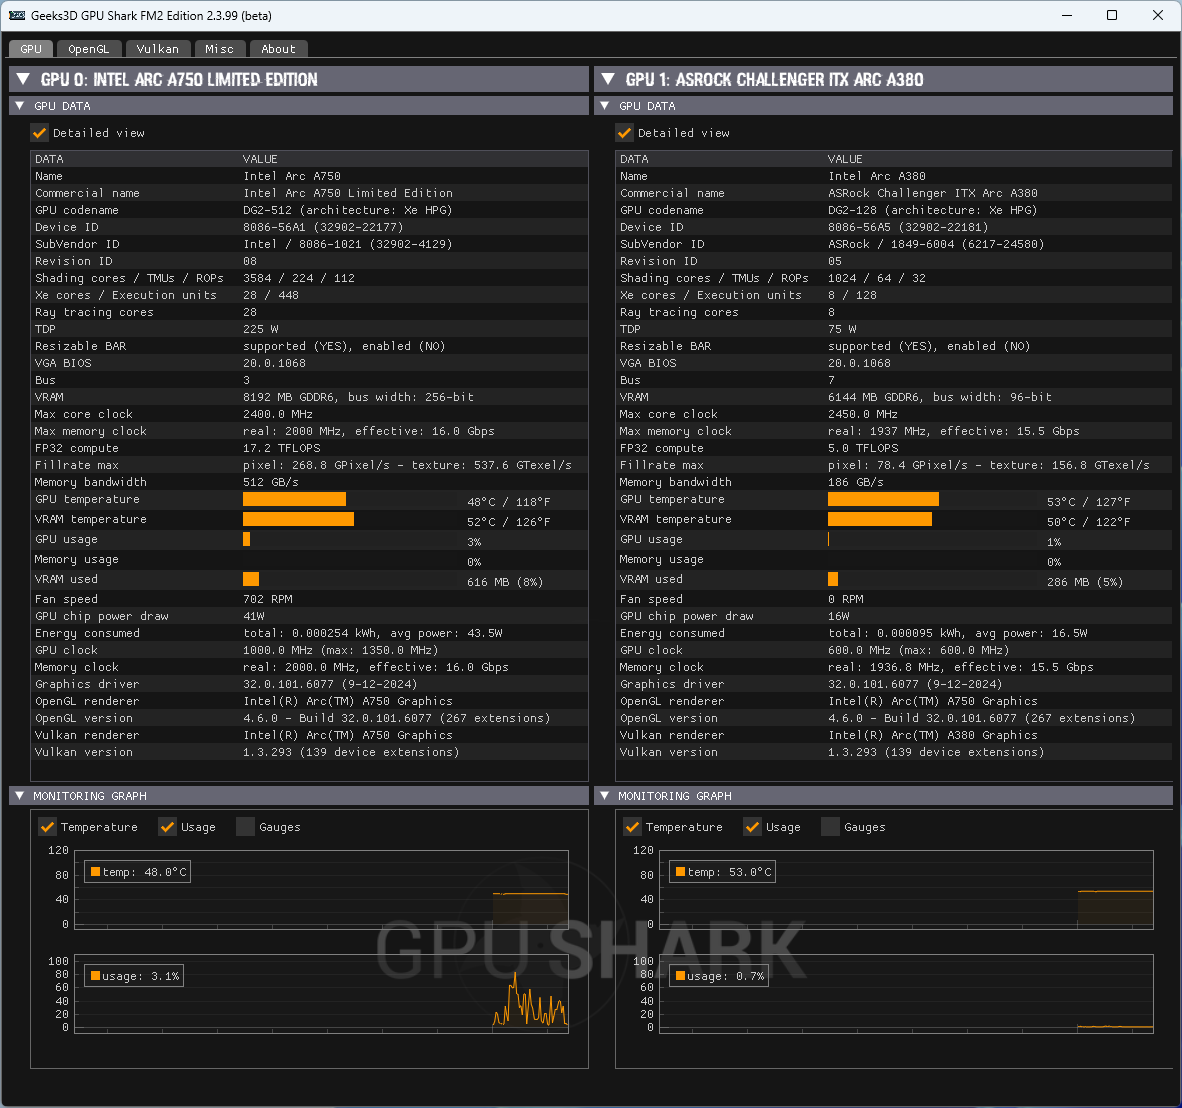The width and height of the screenshot is (1182, 1108).
Task: Click the '75 W' TDP value
Action: pos(842,329)
